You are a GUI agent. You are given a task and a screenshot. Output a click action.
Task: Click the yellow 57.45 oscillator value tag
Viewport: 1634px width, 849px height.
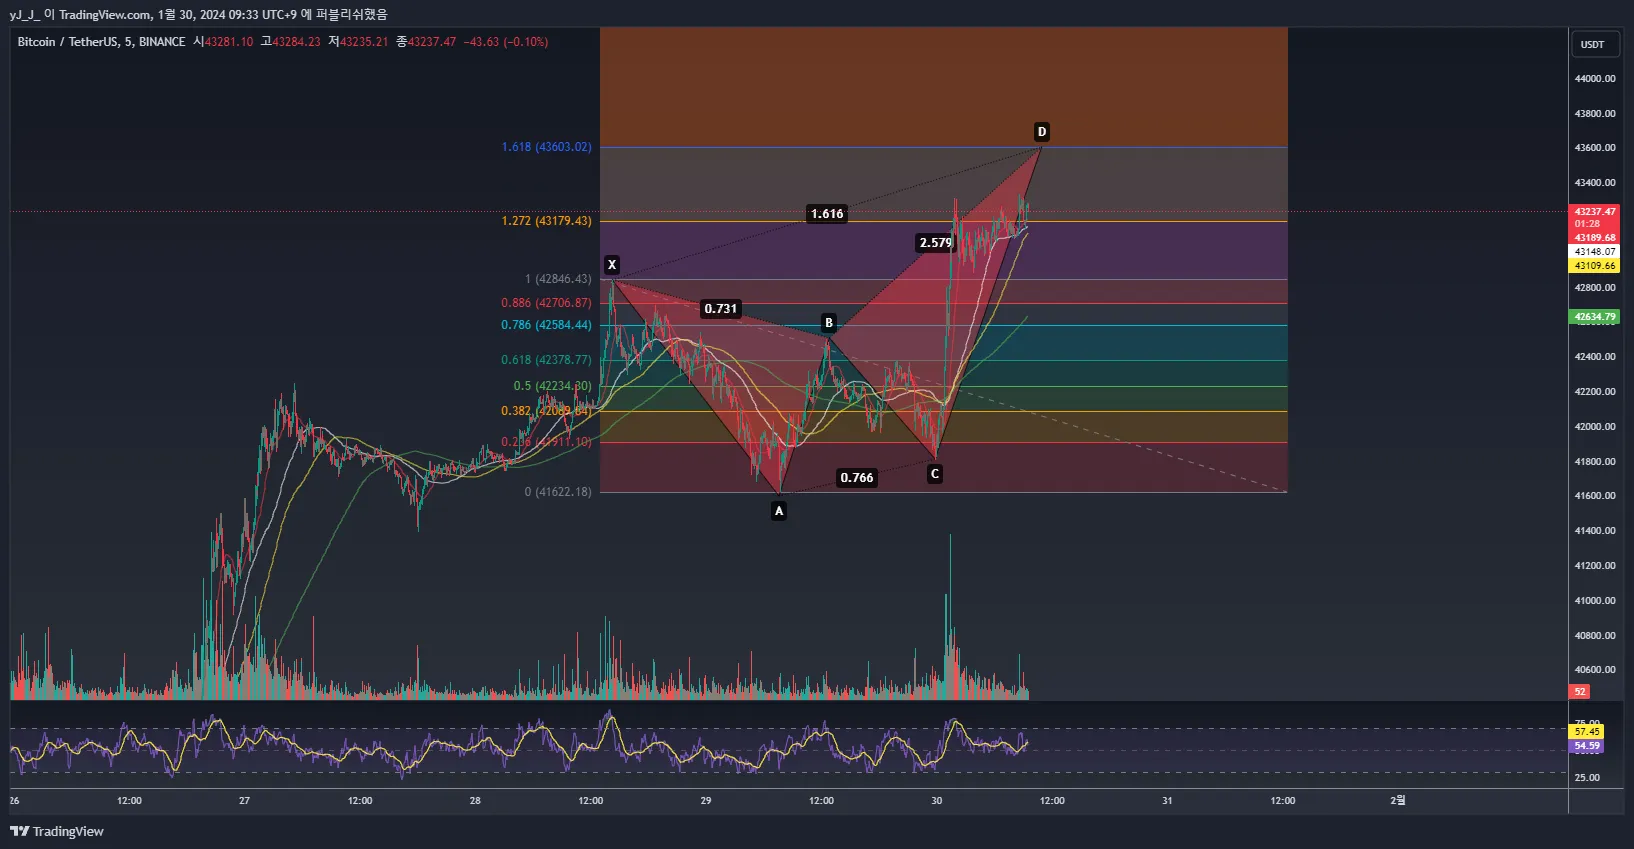click(x=1587, y=732)
